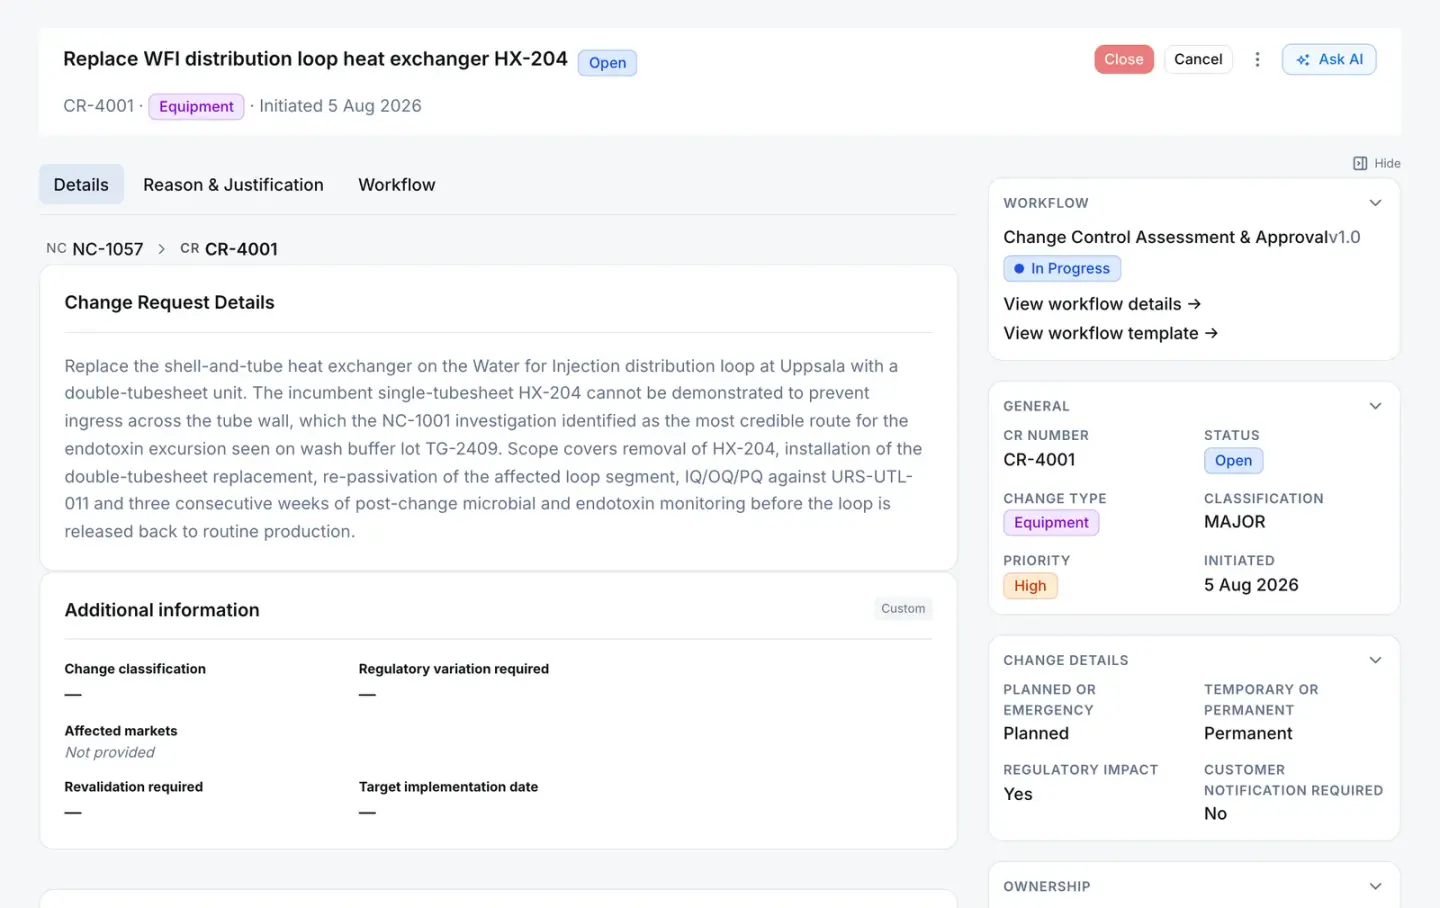Screen dimensions: 1440x908
Task: Collapse the WORKFLOW panel section
Action: (x=1375, y=203)
